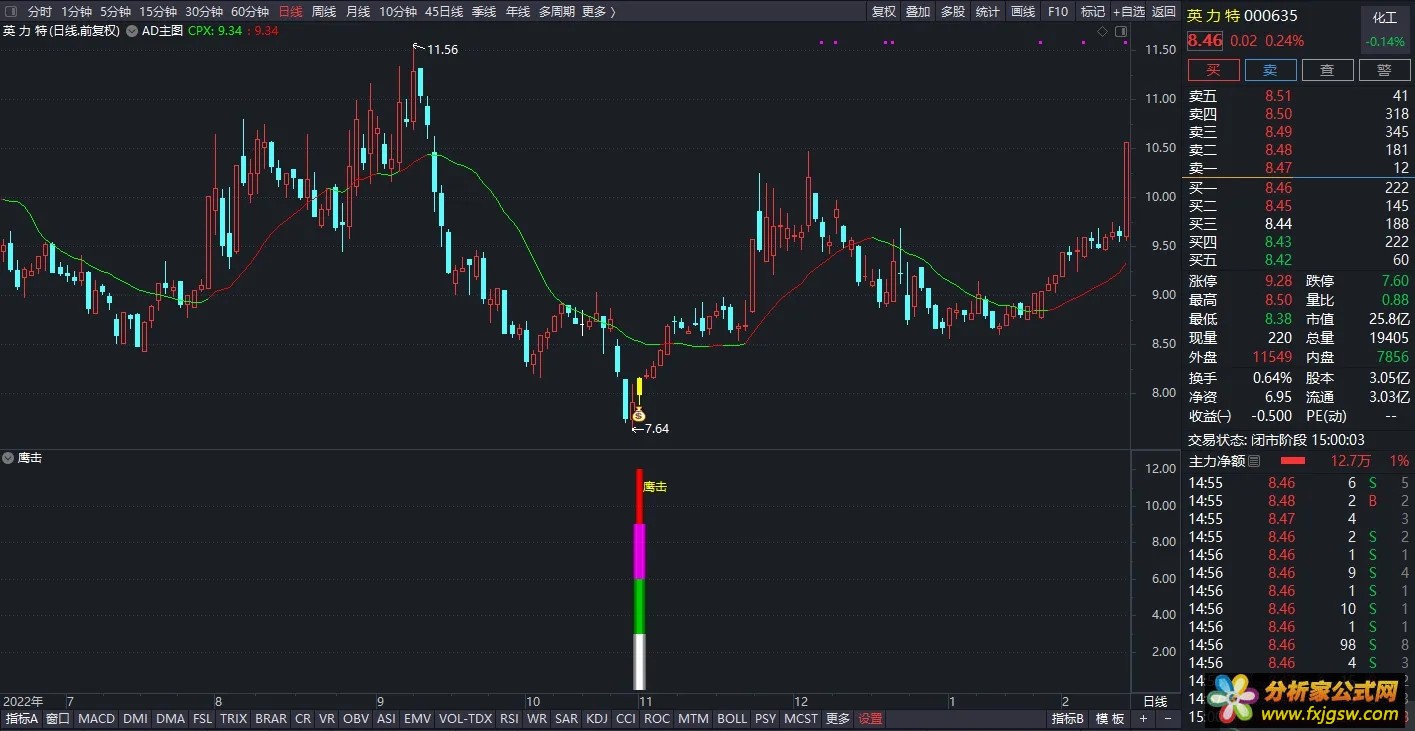1415x731 pixels.
Task: Apply the OBV indicator
Action: click(x=355, y=719)
